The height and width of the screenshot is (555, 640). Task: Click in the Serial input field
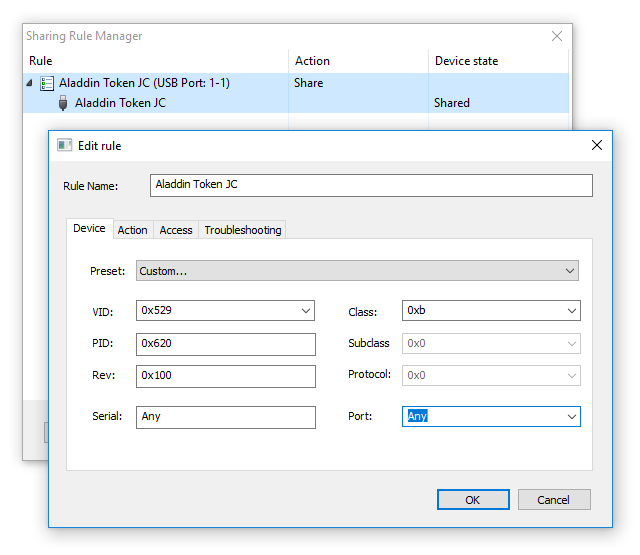point(226,417)
